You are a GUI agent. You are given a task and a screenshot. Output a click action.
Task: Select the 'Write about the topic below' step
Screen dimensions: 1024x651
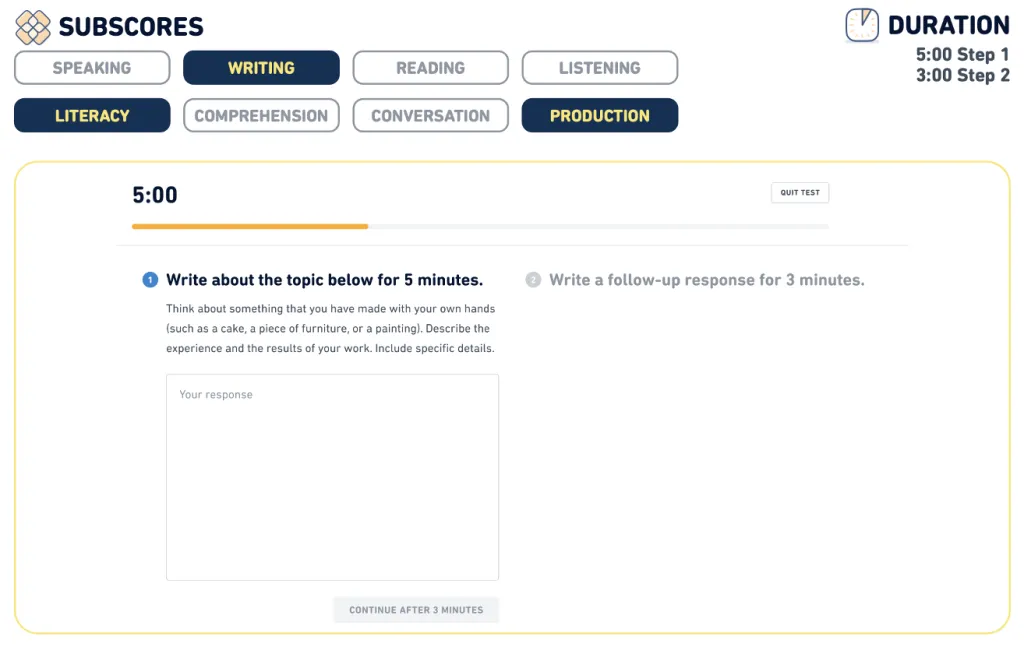coord(324,280)
